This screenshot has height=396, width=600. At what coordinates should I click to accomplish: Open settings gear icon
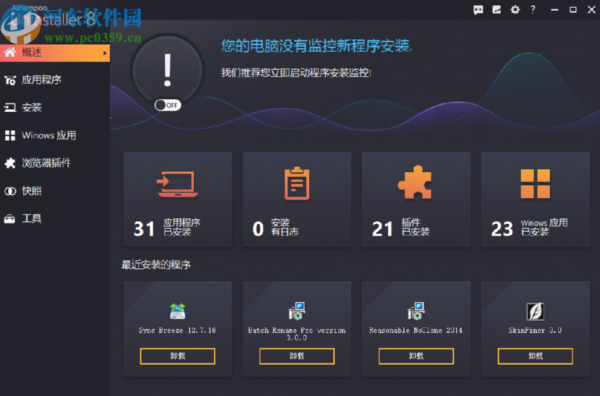[515, 10]
